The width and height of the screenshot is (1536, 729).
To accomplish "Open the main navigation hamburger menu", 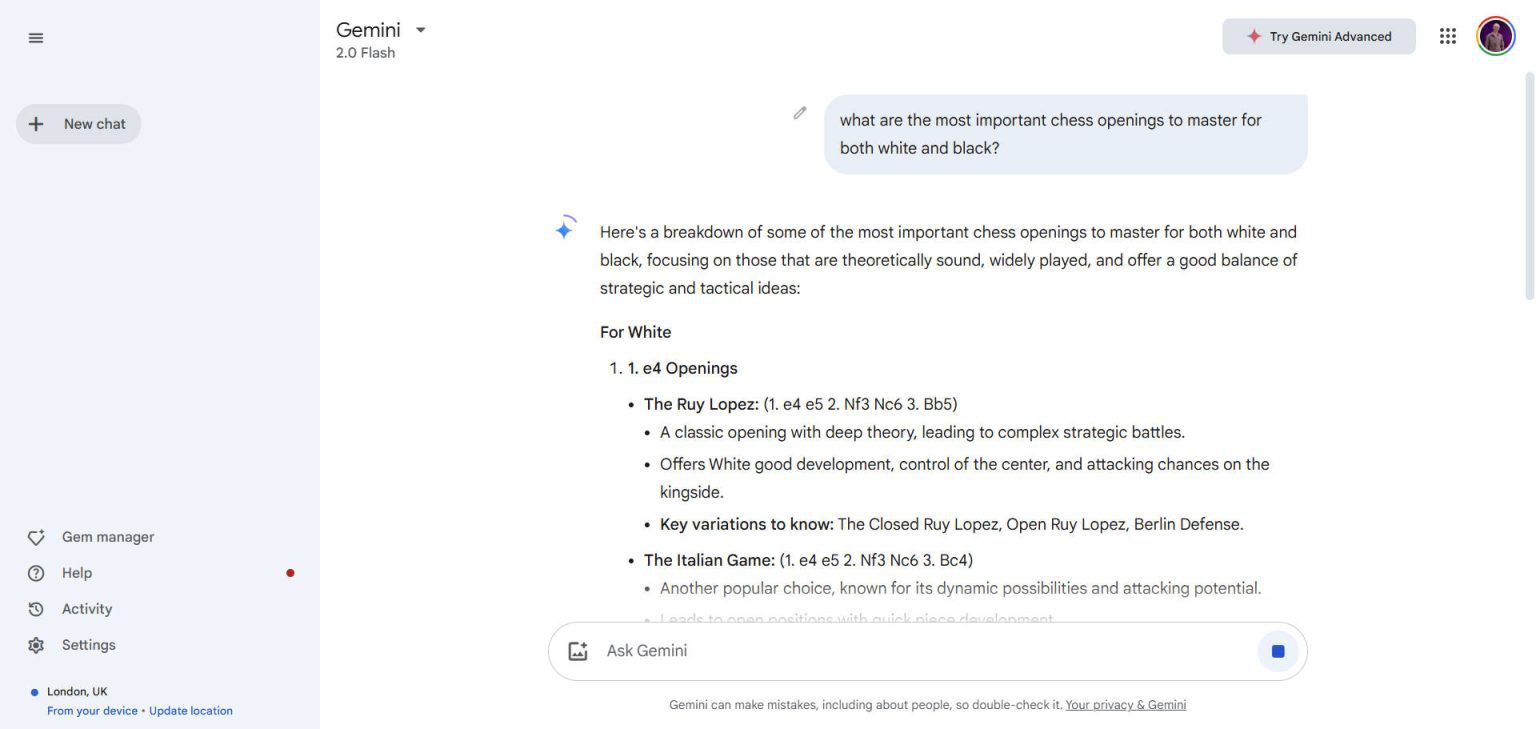I will (x=35, y=37).
